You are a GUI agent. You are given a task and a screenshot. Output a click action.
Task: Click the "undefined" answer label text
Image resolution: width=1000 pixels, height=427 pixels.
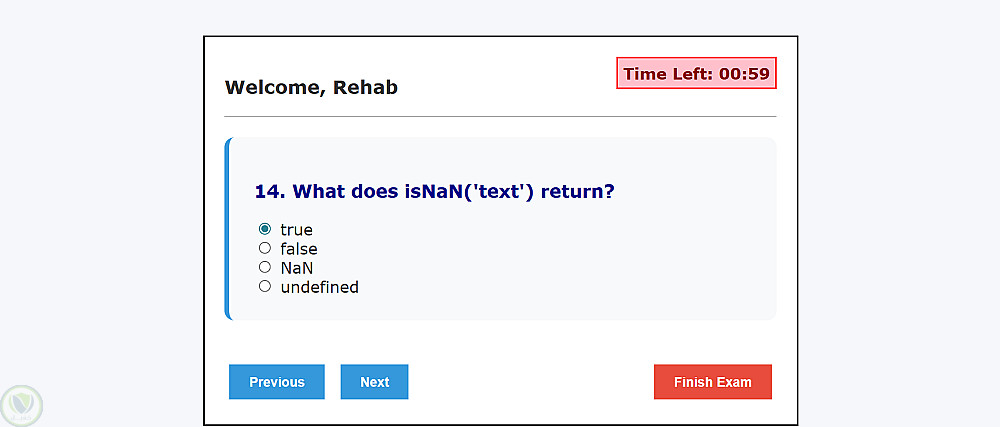pos(319,287)
